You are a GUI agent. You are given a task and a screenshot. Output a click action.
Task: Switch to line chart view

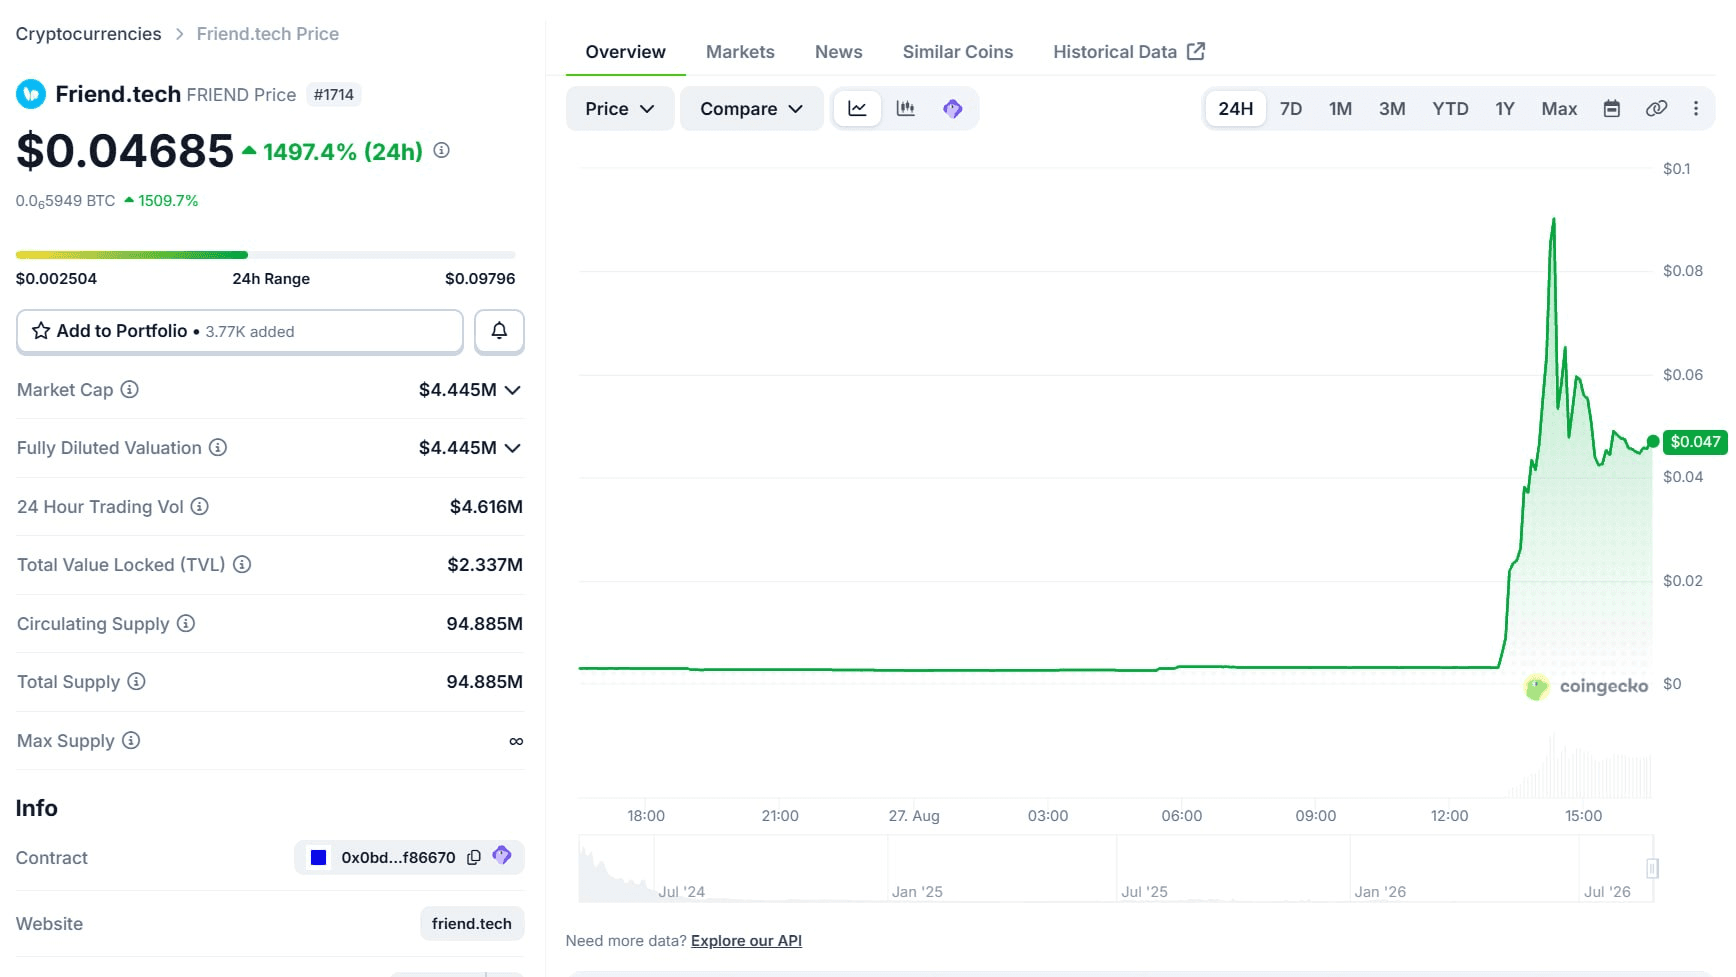pyautogui.click(x=857, y=108)
